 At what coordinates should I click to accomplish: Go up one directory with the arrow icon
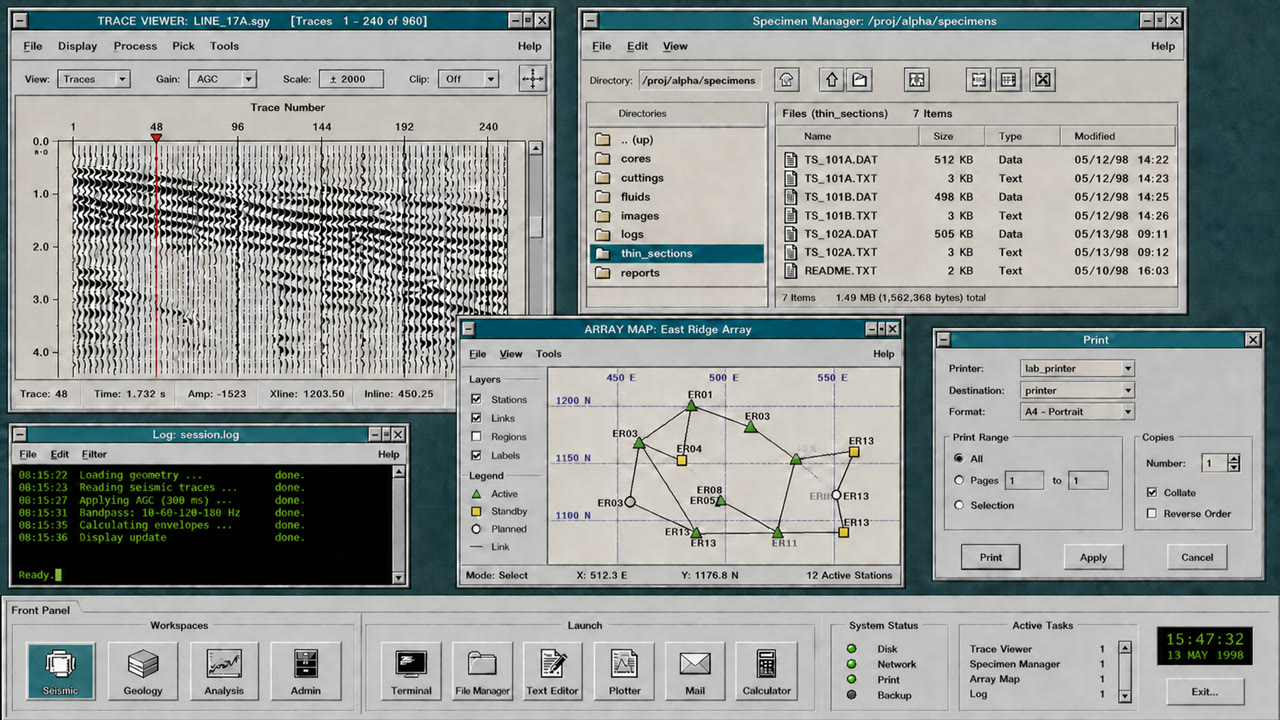click(830, 80)
